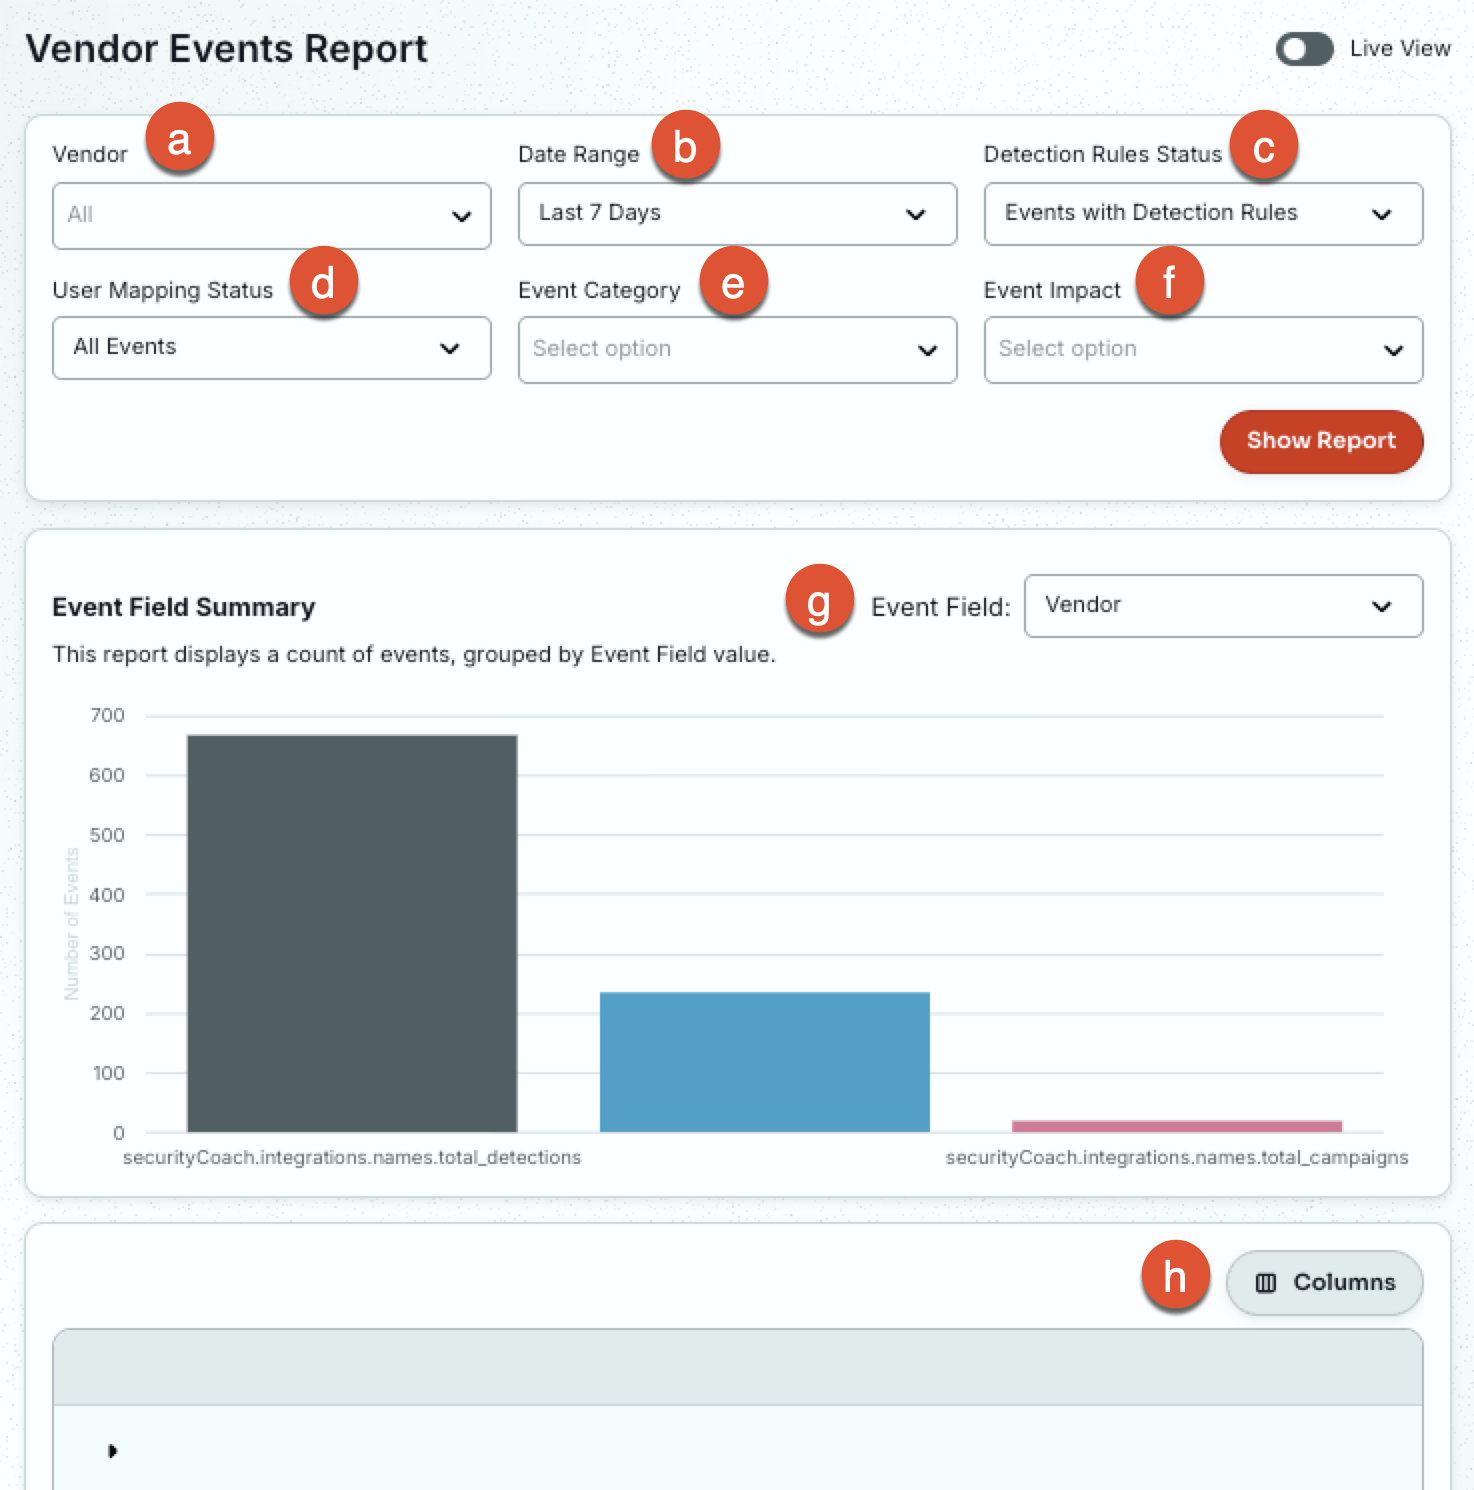Click the Show Report button

(x=1321, y=441)
